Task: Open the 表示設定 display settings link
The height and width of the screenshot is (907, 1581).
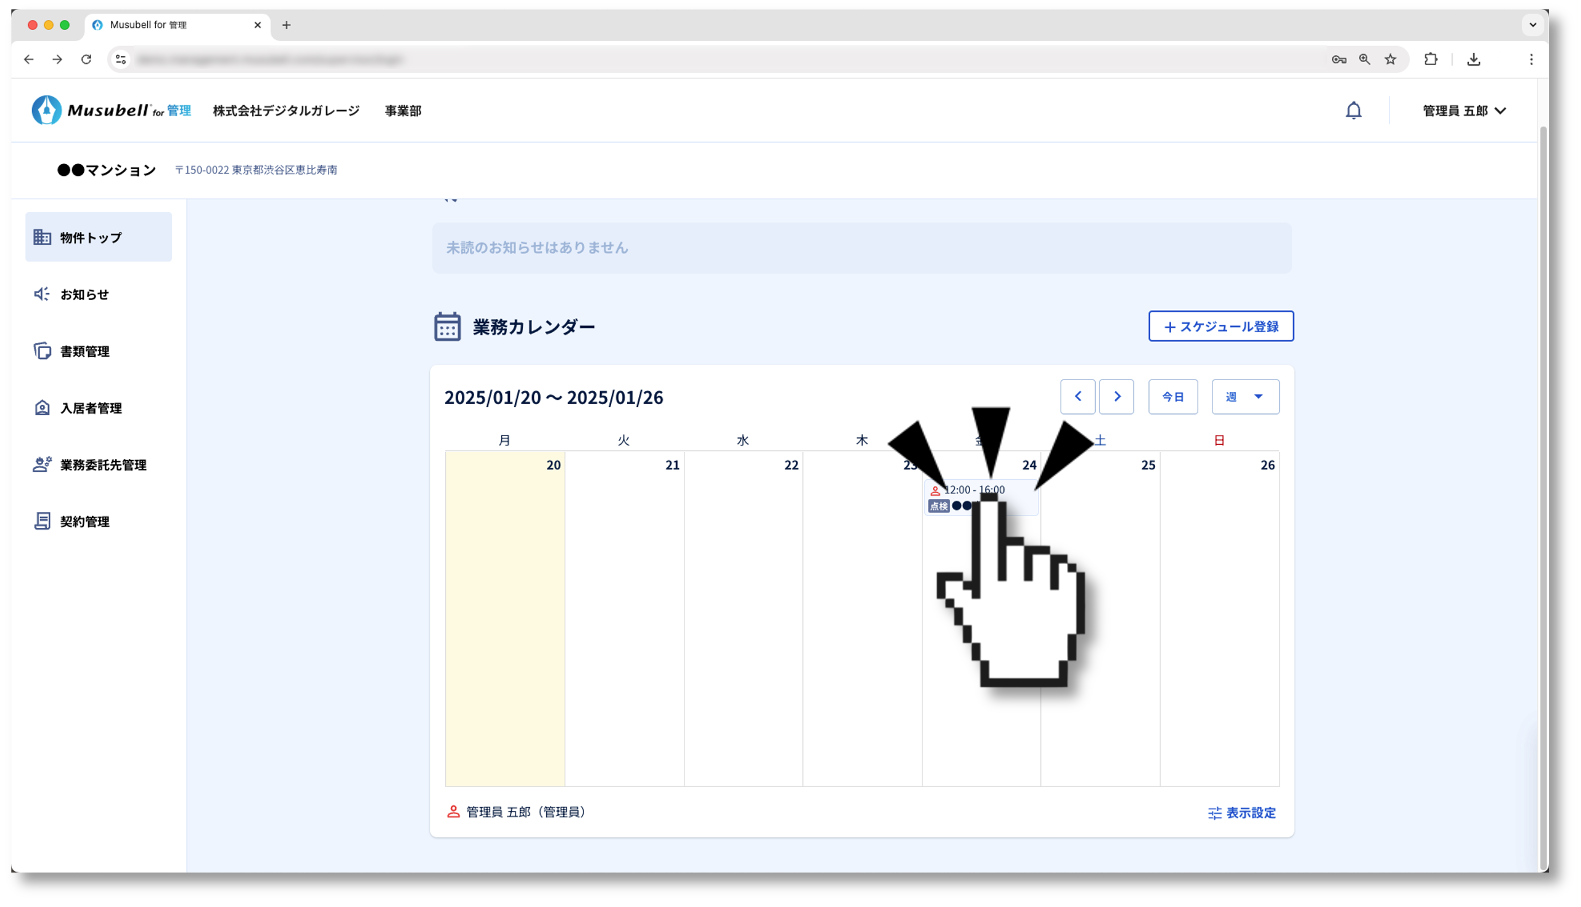Action: (x=1241, y=813)
